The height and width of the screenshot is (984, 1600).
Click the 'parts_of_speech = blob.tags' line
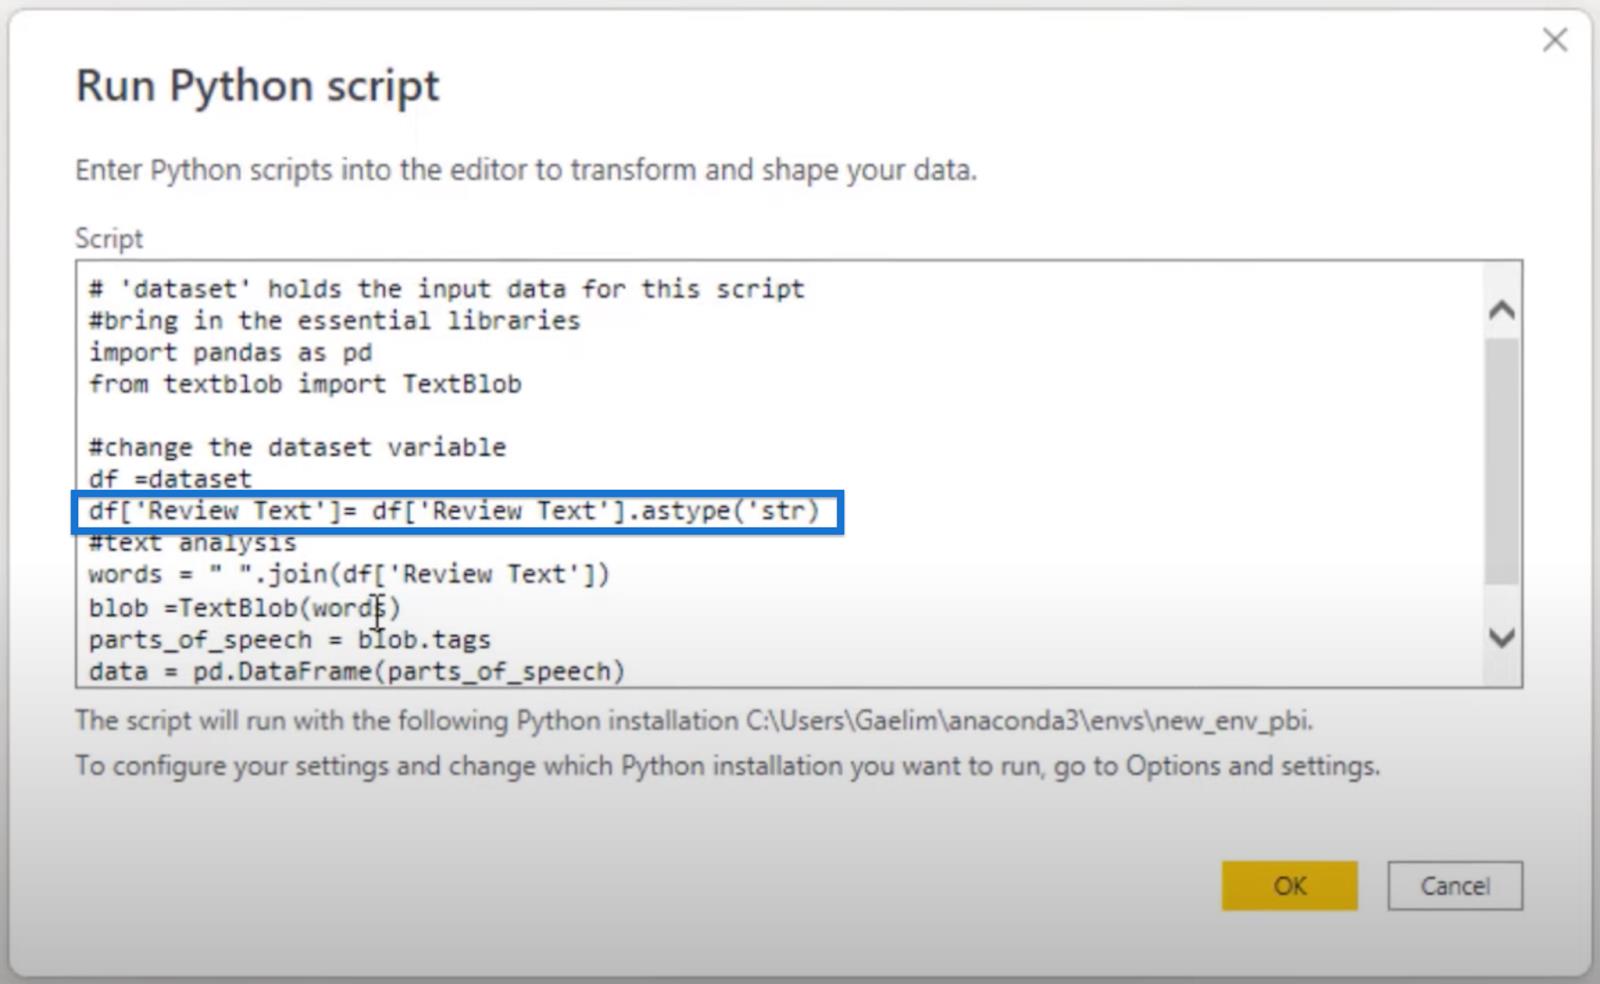289,640
